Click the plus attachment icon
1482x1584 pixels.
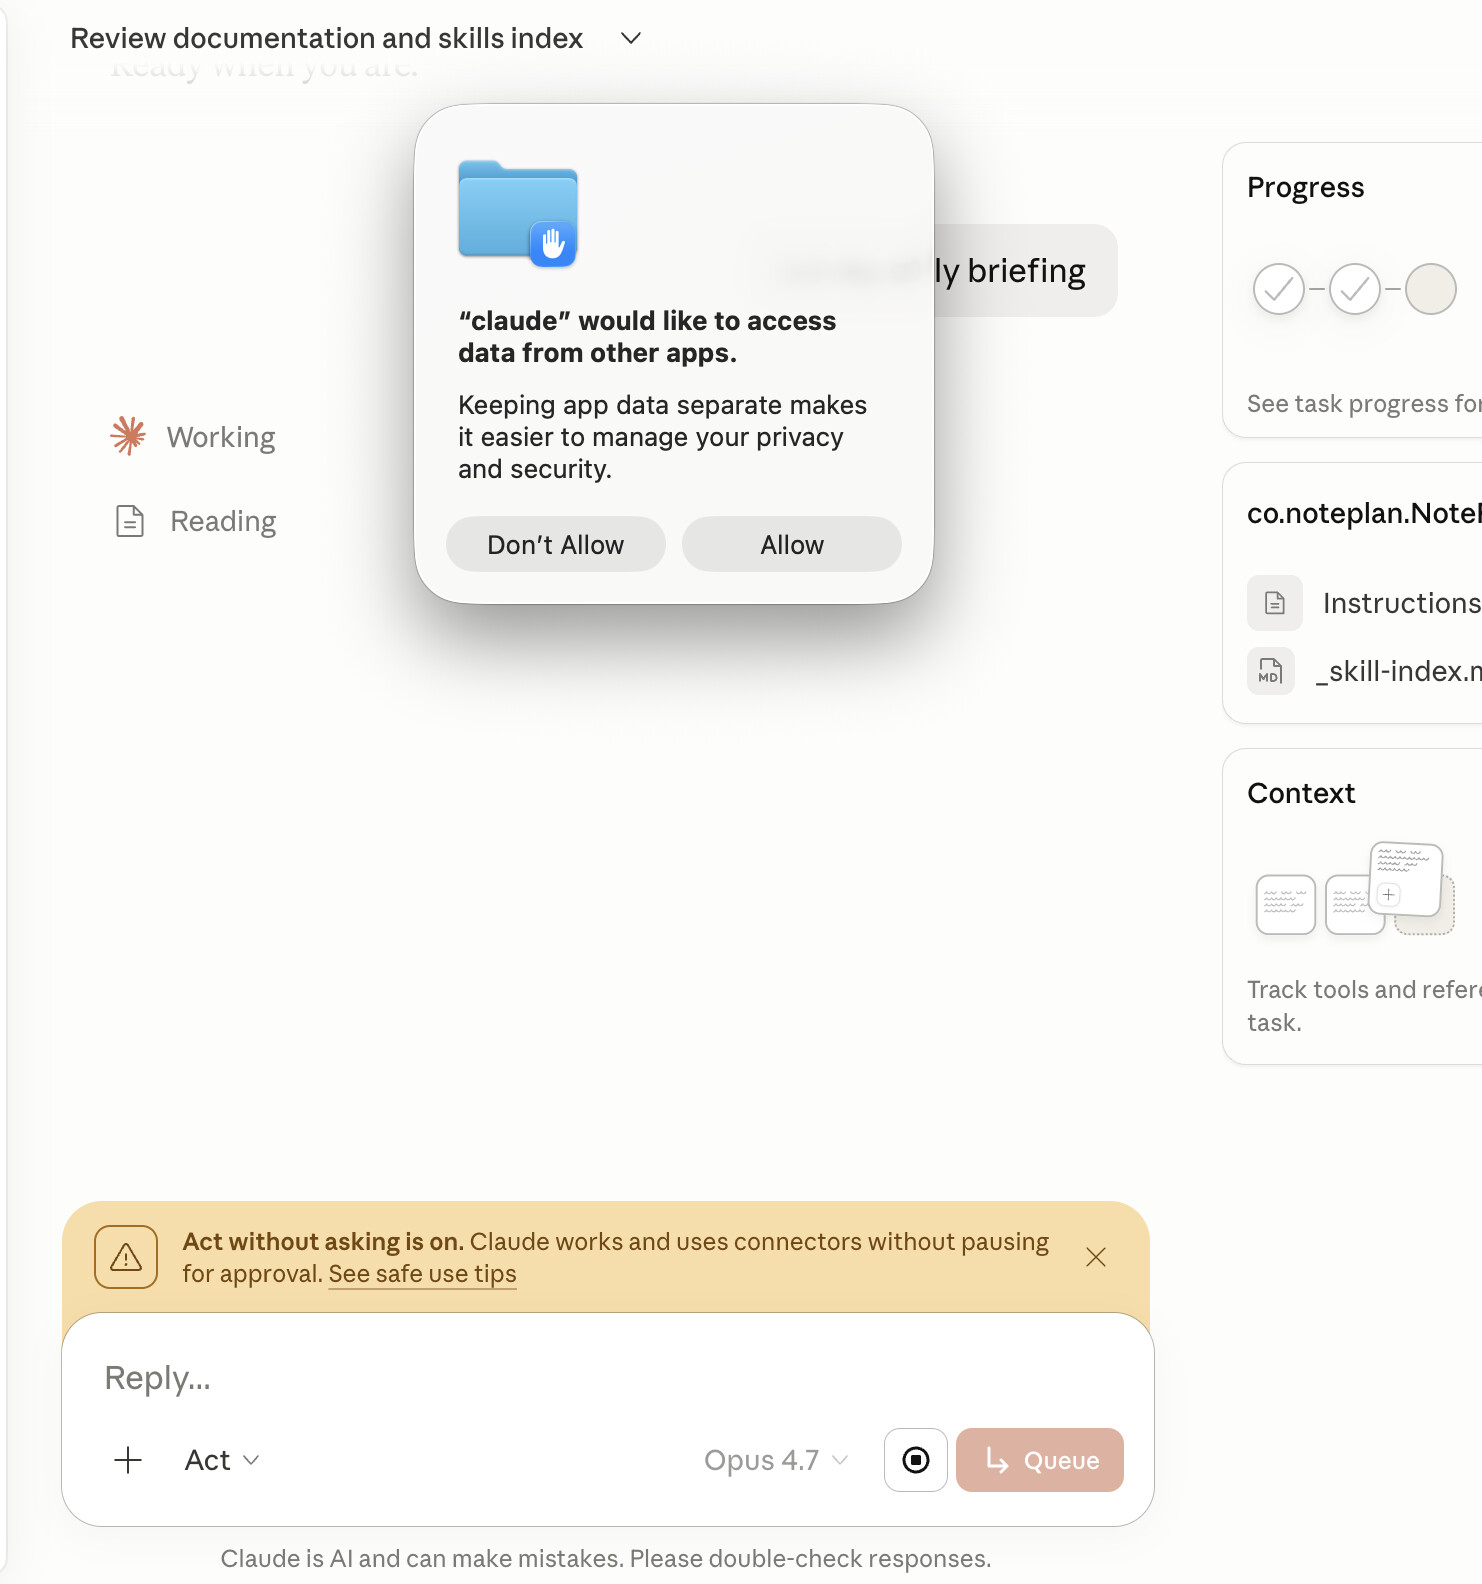[x=128, y=1460]
